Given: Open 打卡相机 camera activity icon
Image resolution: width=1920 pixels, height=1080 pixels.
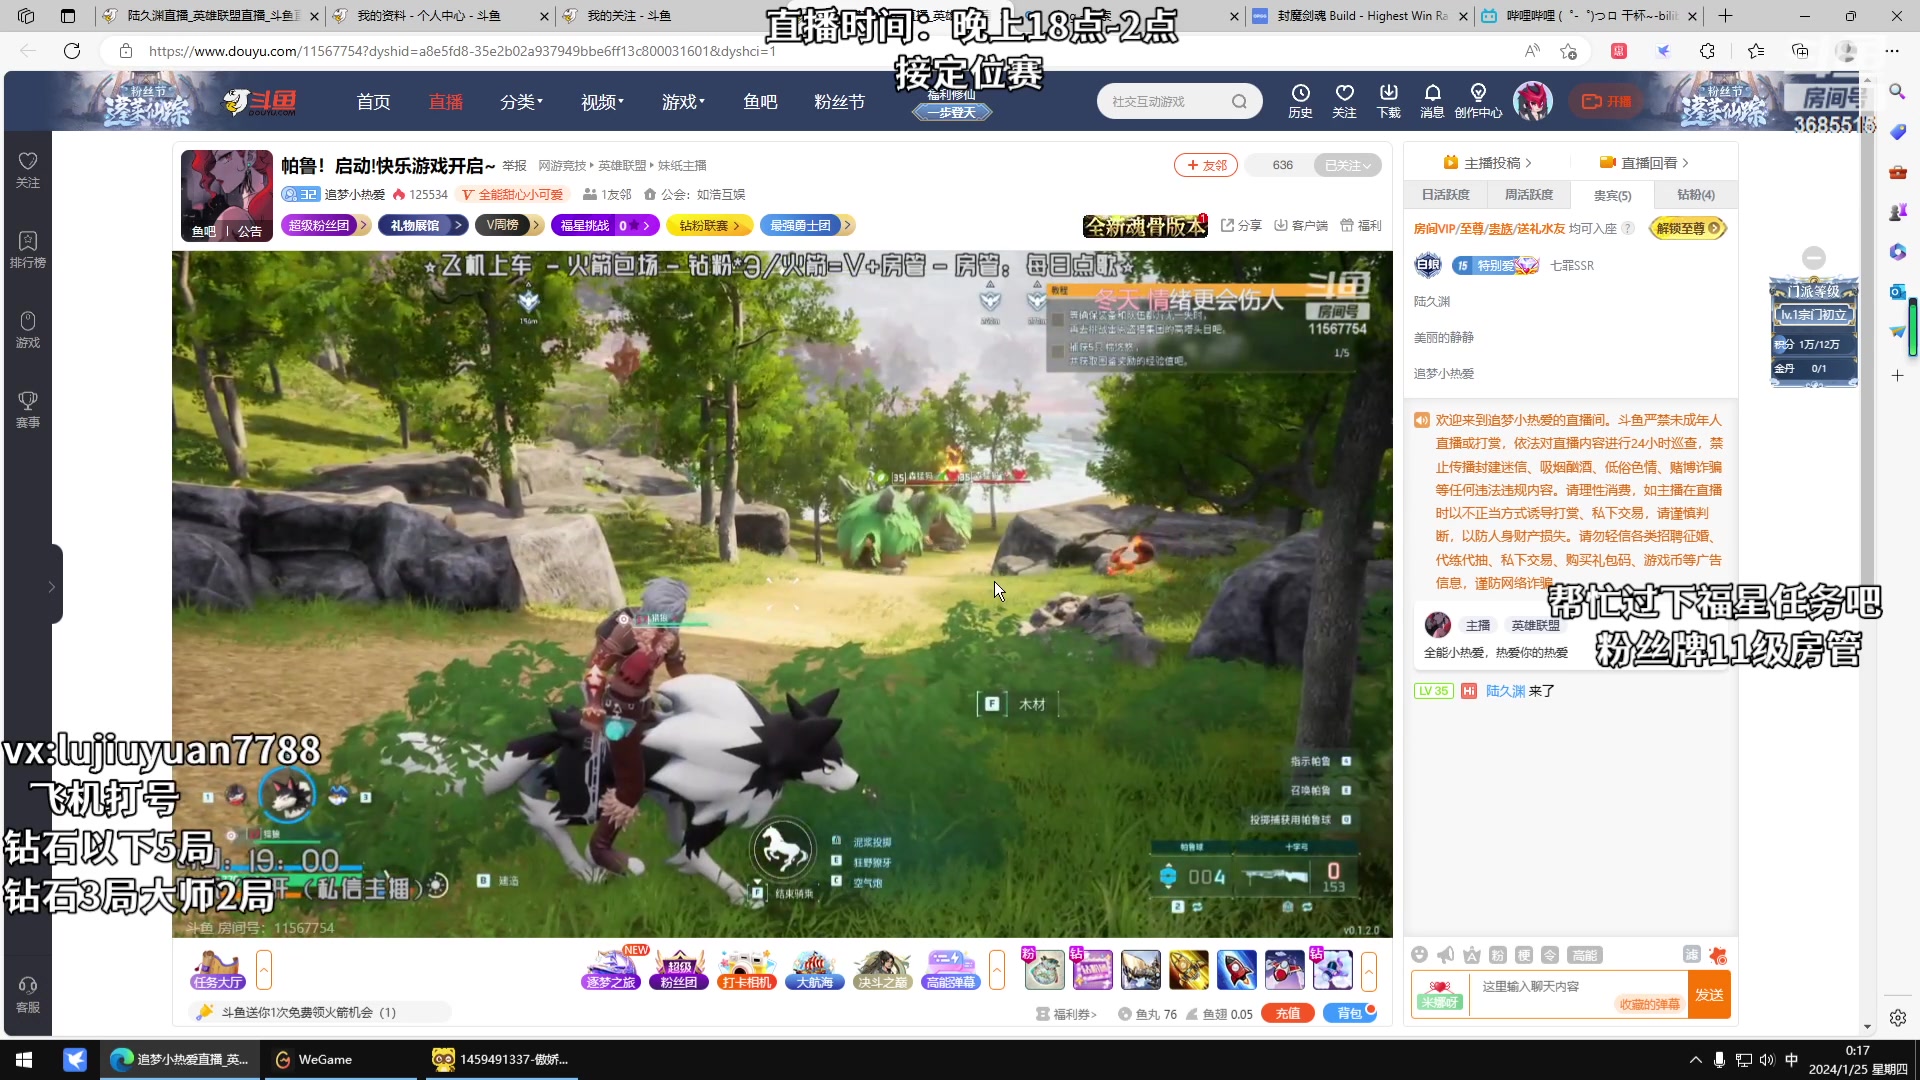Looking at the screenshot, I should pos(746,969).
